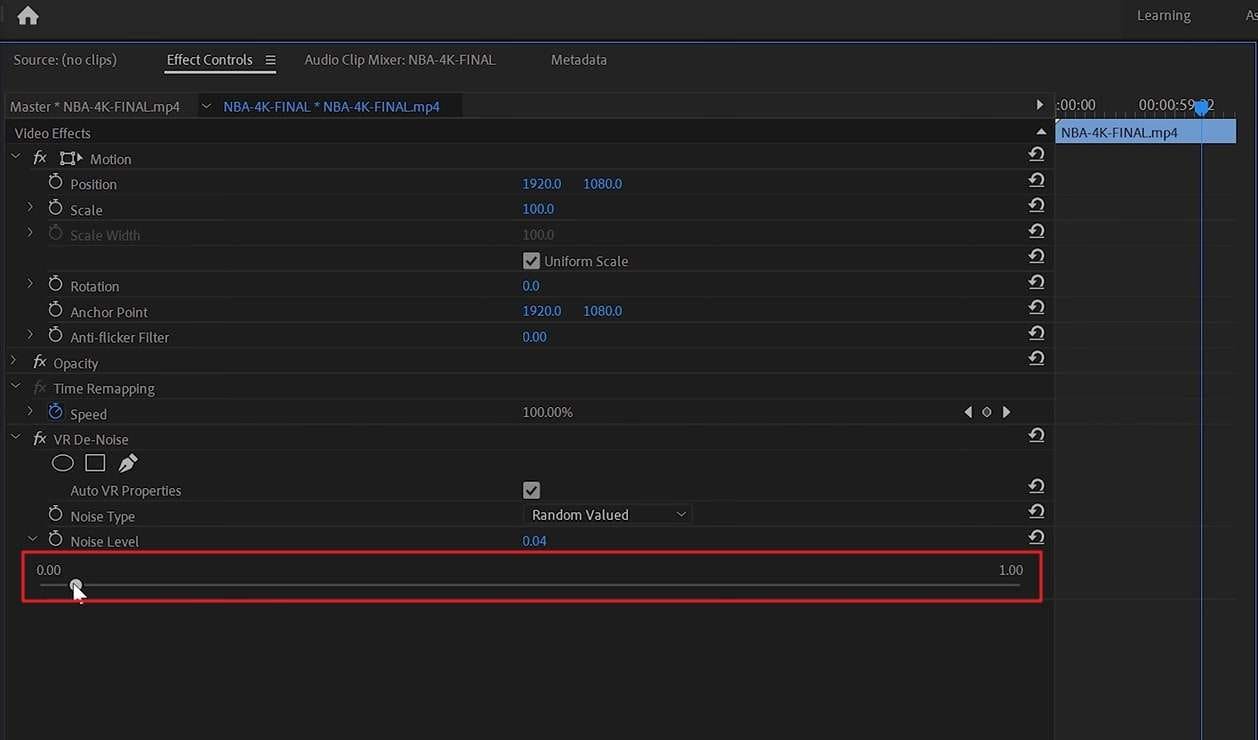Viewport: 1258px width, 740px height.
Task: Toggle the Auto VR Properties checkbox
Action: (531, 490)
